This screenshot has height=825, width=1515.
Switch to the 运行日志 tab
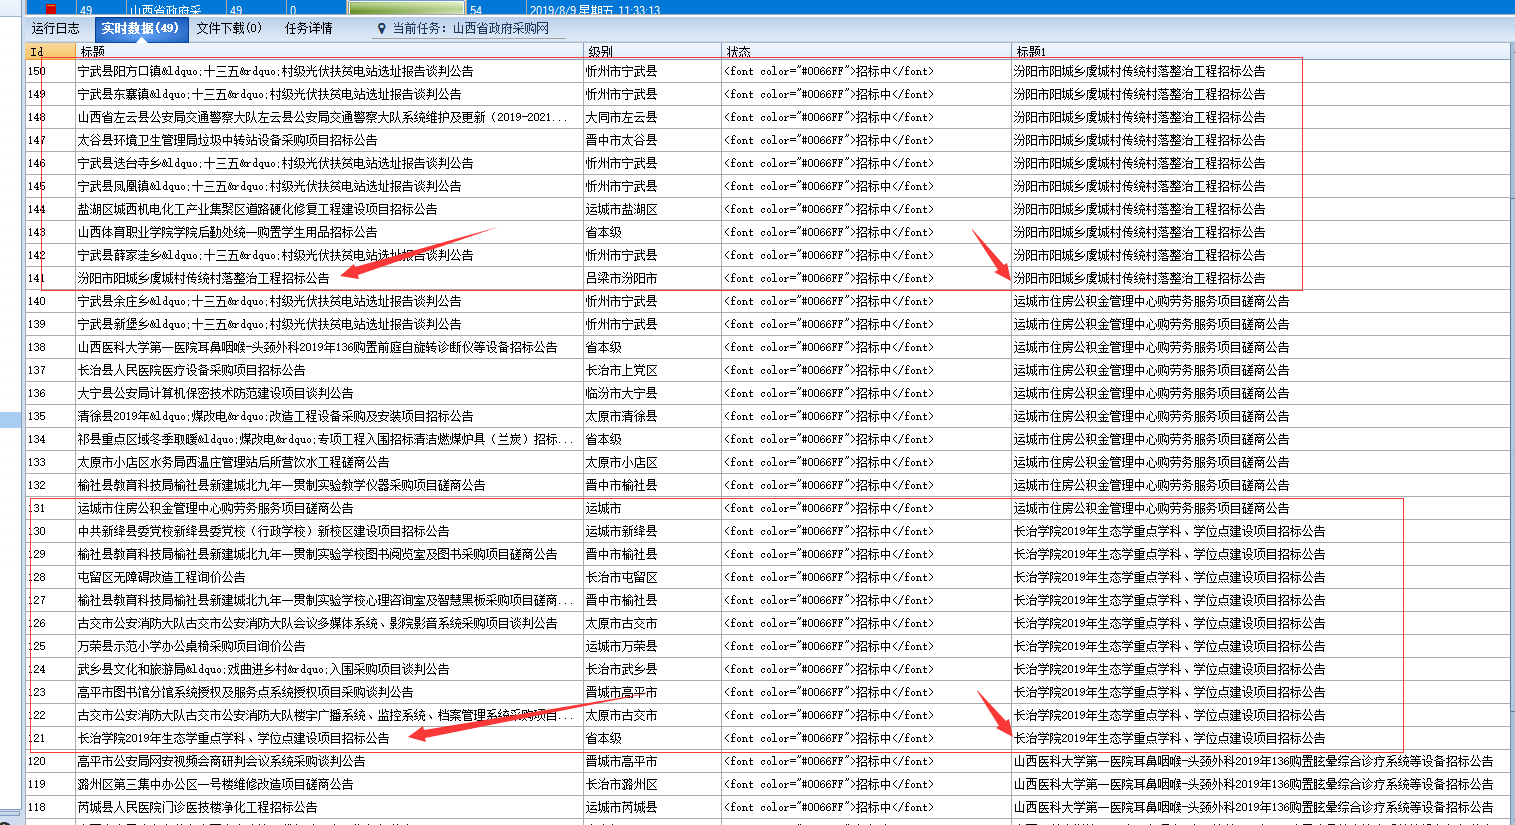click(x=55, y=28)
